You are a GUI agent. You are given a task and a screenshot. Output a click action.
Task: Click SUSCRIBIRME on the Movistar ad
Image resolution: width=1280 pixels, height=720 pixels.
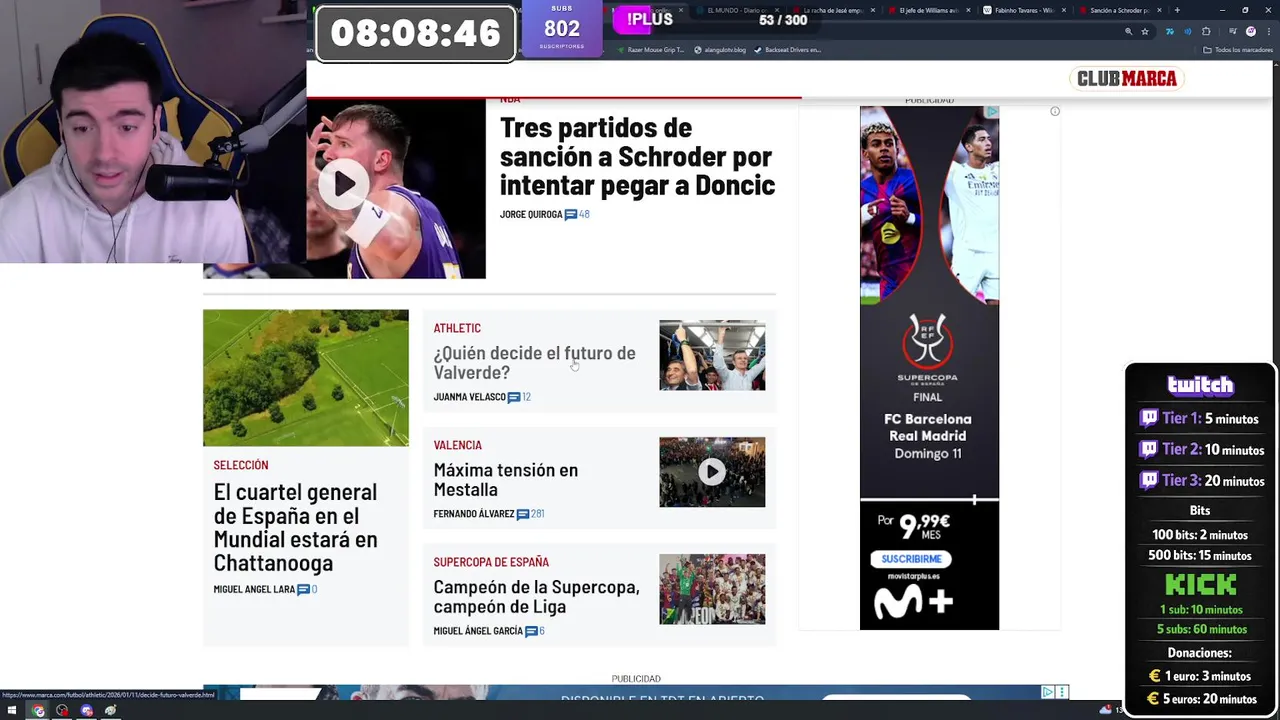coord(911,559)
